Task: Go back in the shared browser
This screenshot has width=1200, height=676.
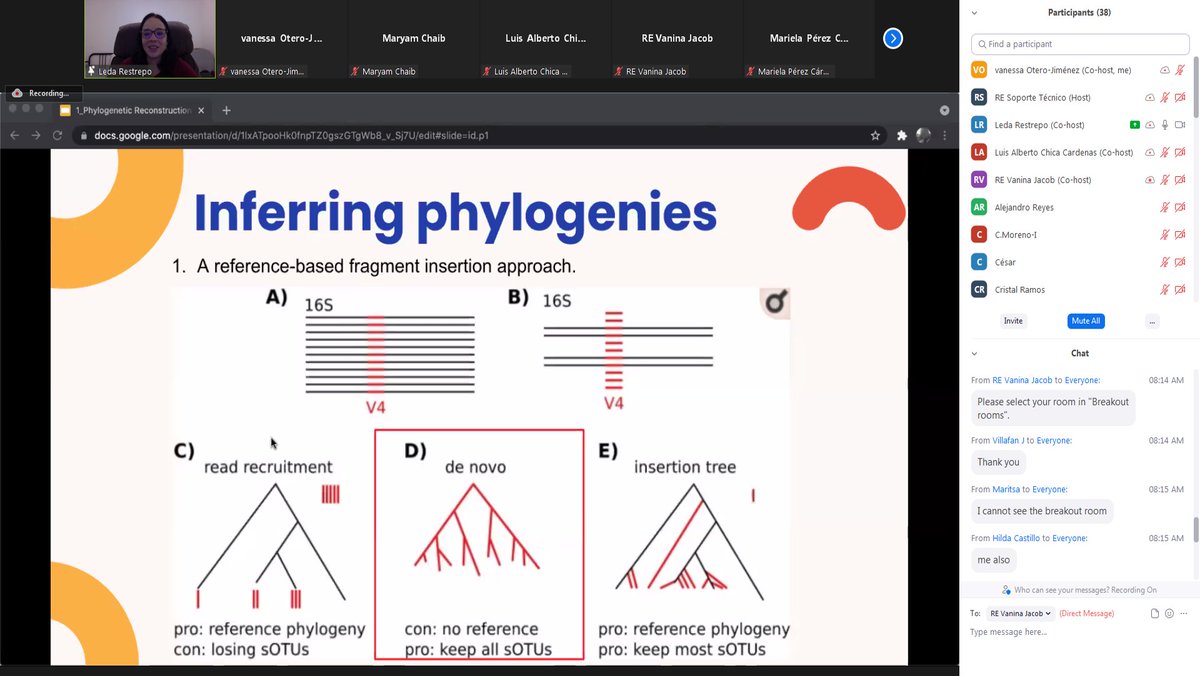Action: coord(15,135)
